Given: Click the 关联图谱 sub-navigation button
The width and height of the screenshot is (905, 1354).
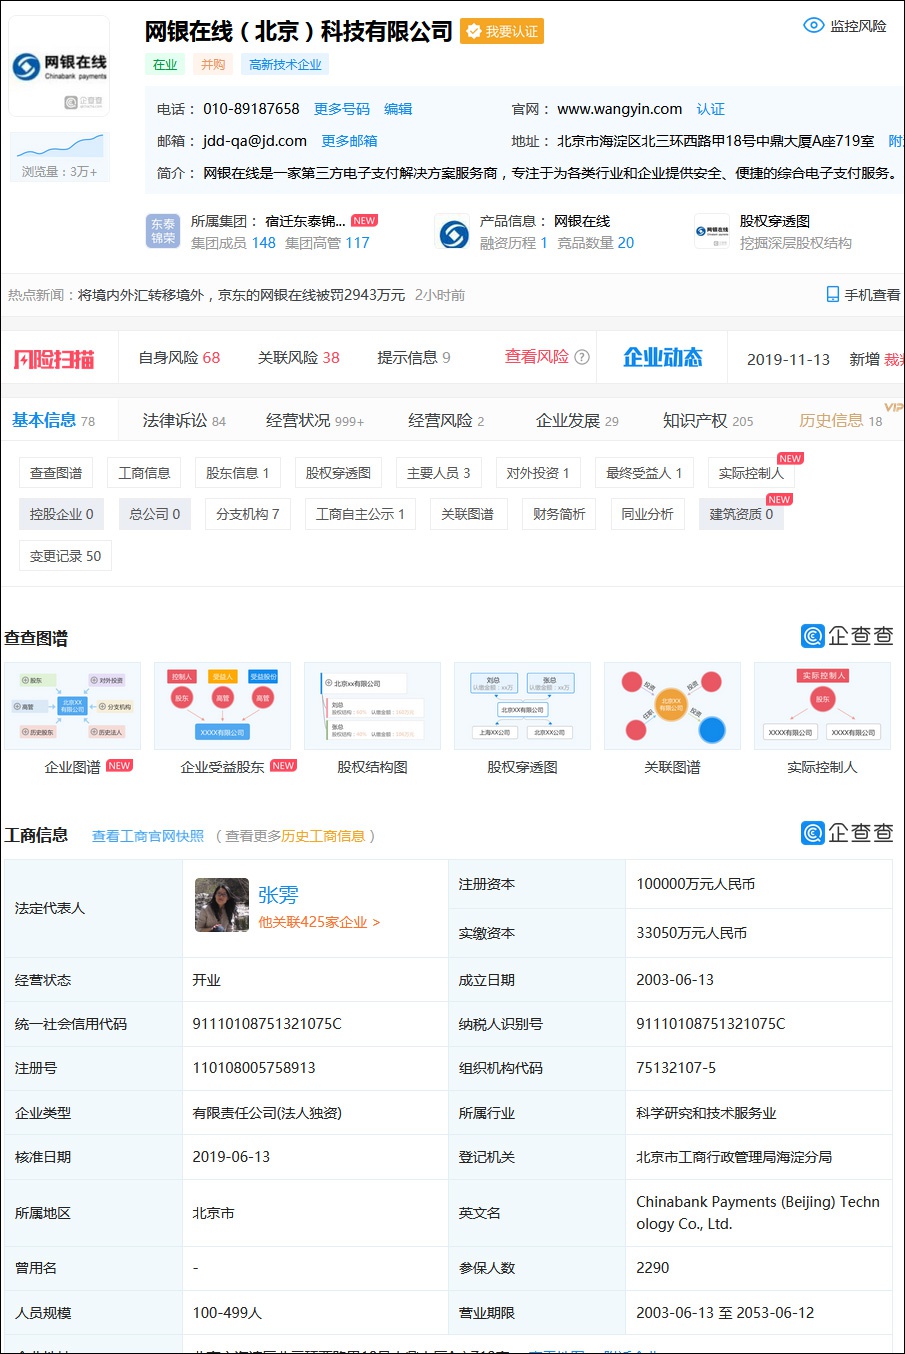Looking at the screenshot, I should [467, 514].
